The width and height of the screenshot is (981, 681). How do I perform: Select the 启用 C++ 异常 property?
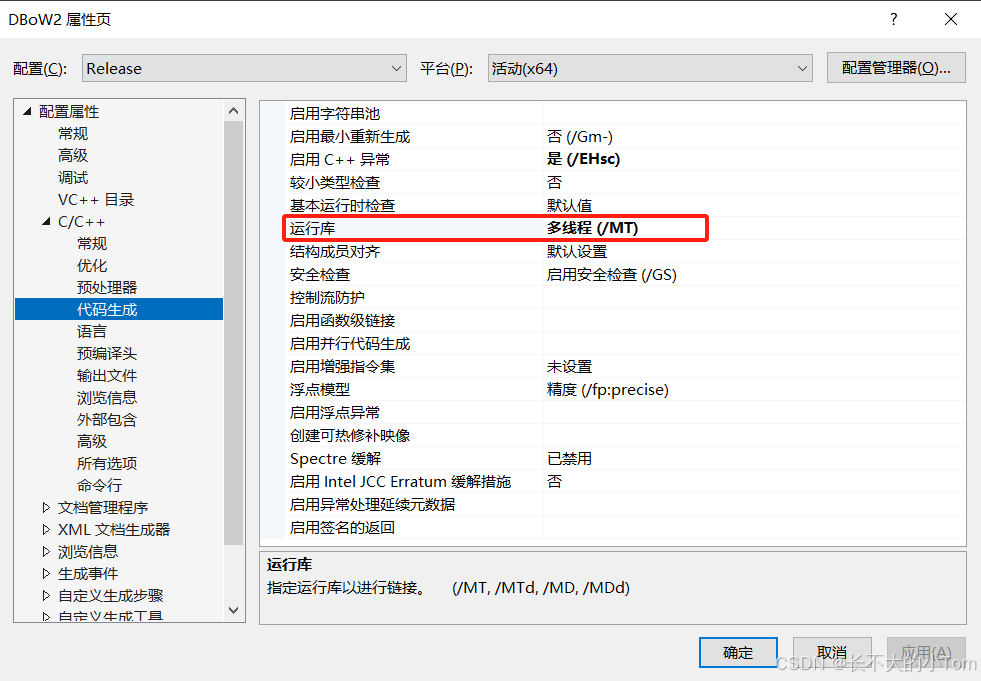[x=340, y=160]
